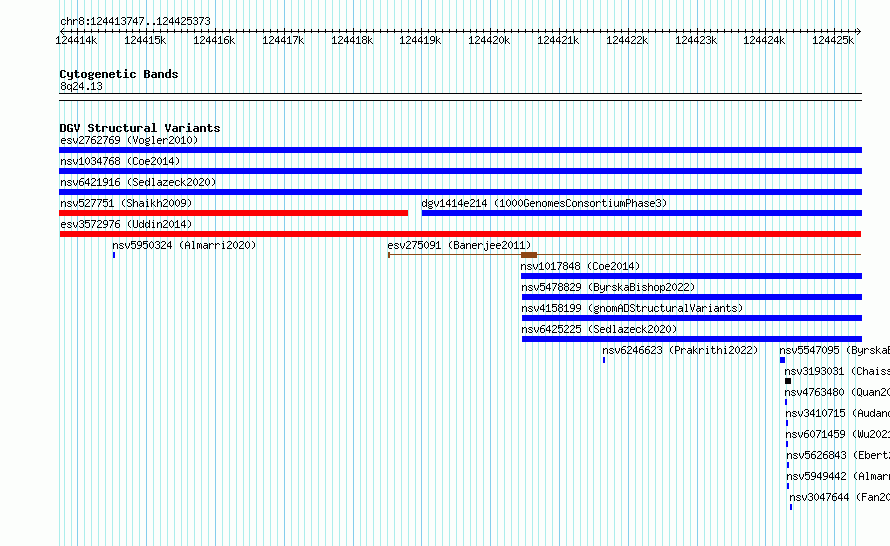Click the 8q24.13 band label
Screen dimensions: 890x546
(x=81, y=86)
